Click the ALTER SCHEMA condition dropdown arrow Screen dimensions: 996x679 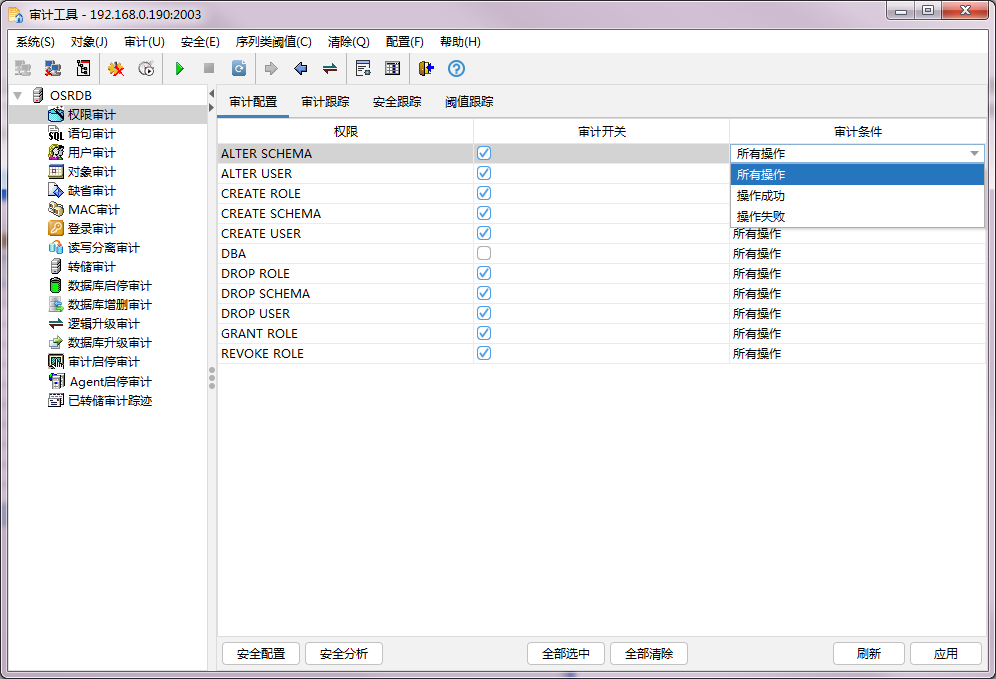coord(974,154)
